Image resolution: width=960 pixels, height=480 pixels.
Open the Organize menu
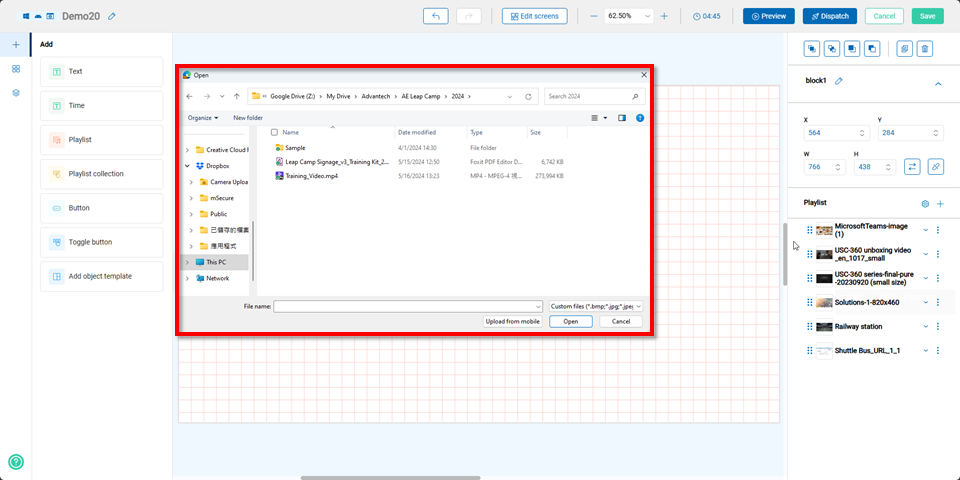point(203,117)
